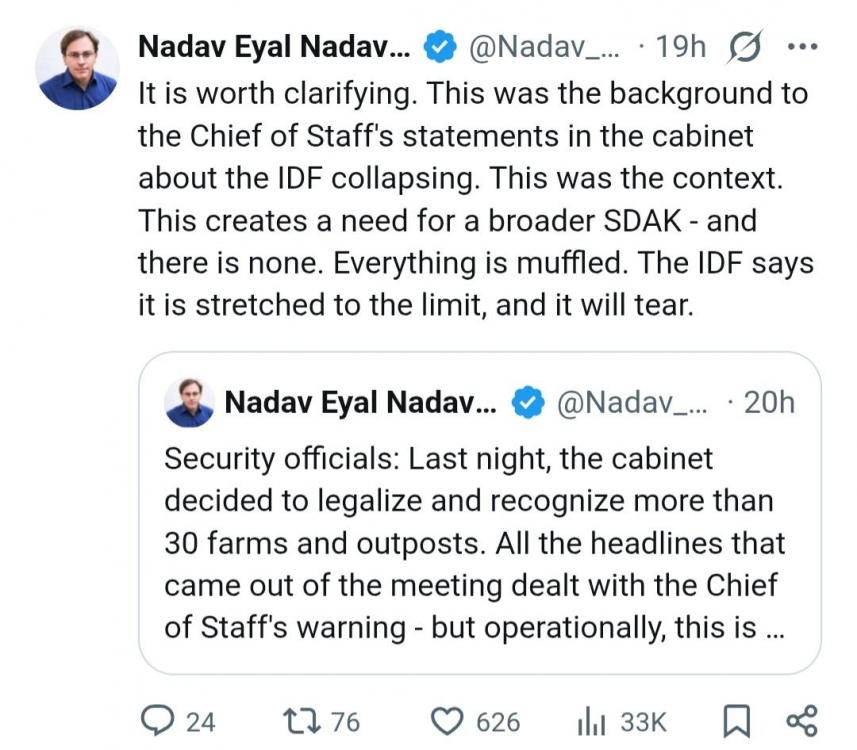Like the tweet with heart icon
Screen dimensions: 857x750
pos(452,721)
